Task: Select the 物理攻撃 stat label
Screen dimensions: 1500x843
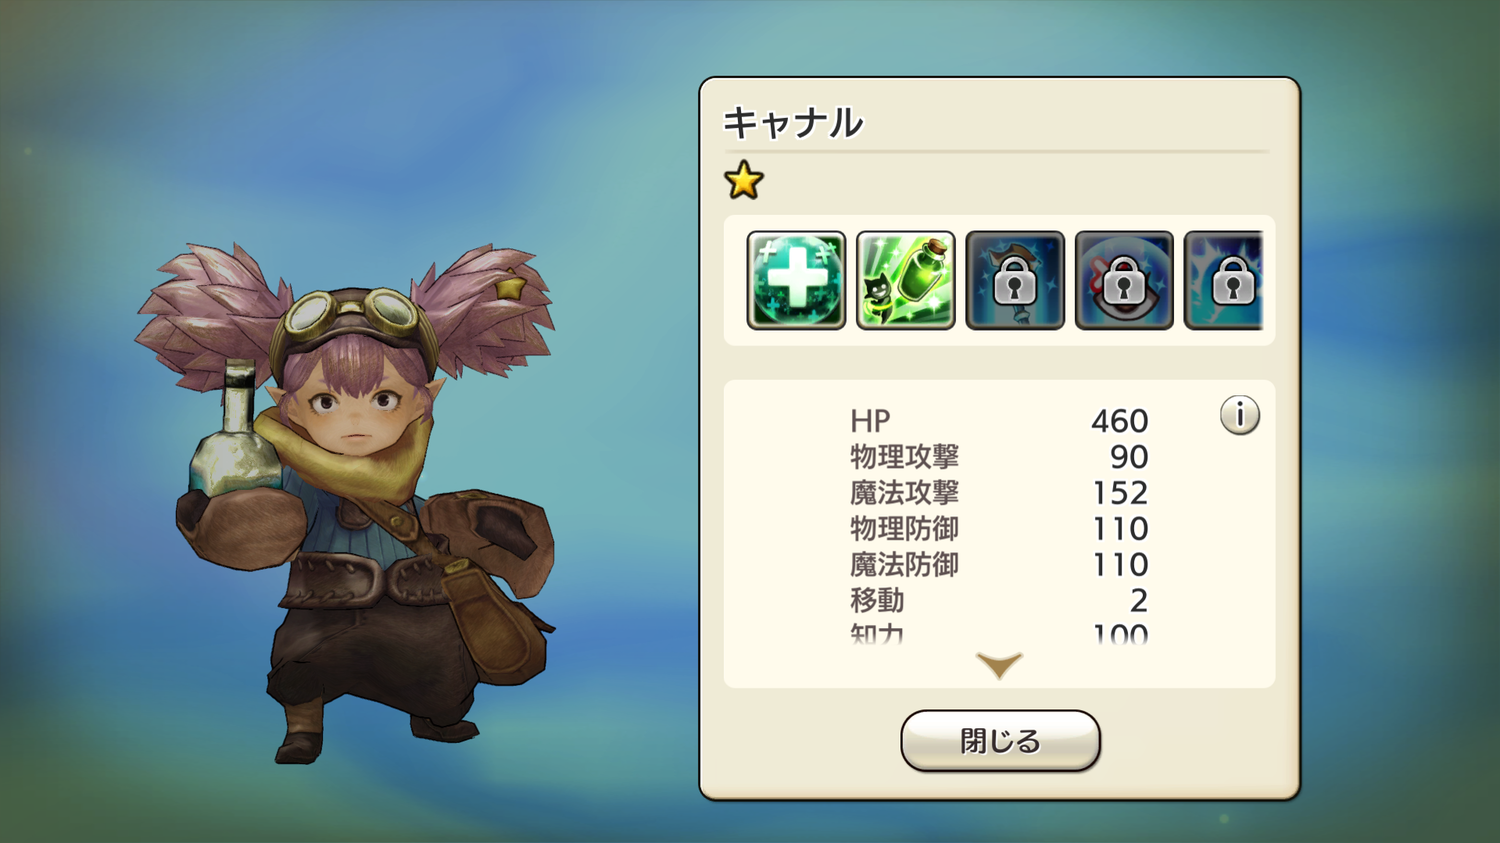Action: click(904, 457)
